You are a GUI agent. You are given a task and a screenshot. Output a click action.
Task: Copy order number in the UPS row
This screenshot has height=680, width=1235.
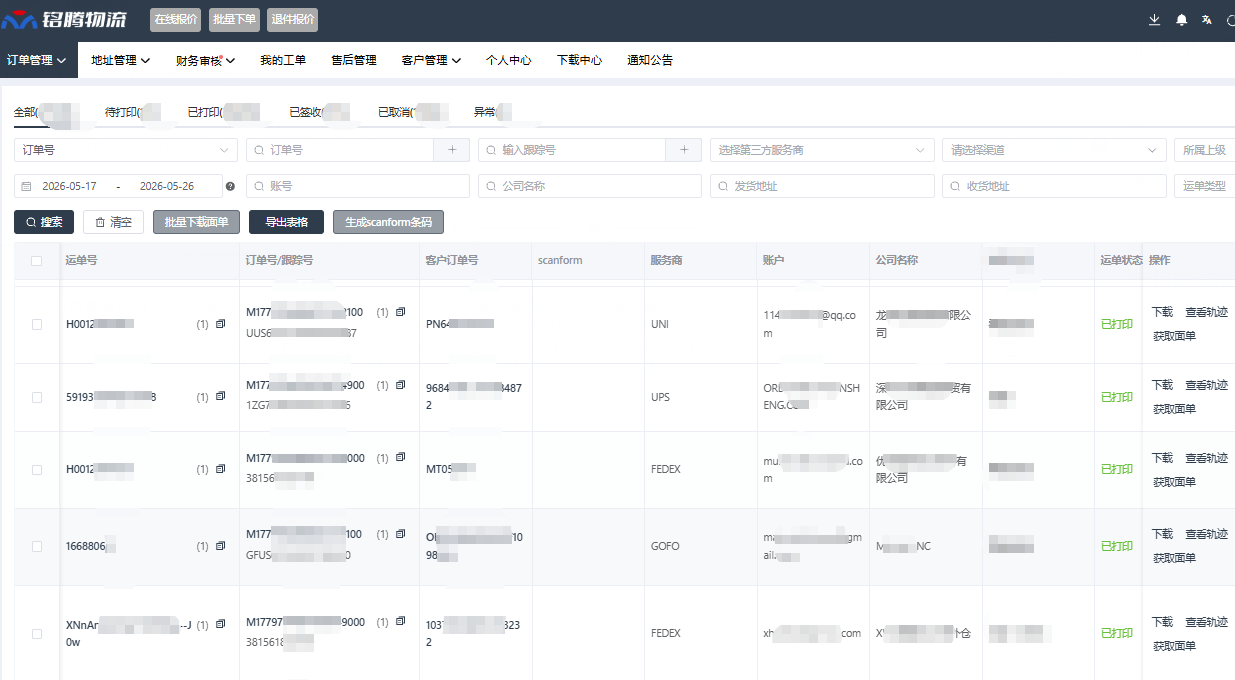(x=401, y=385)
